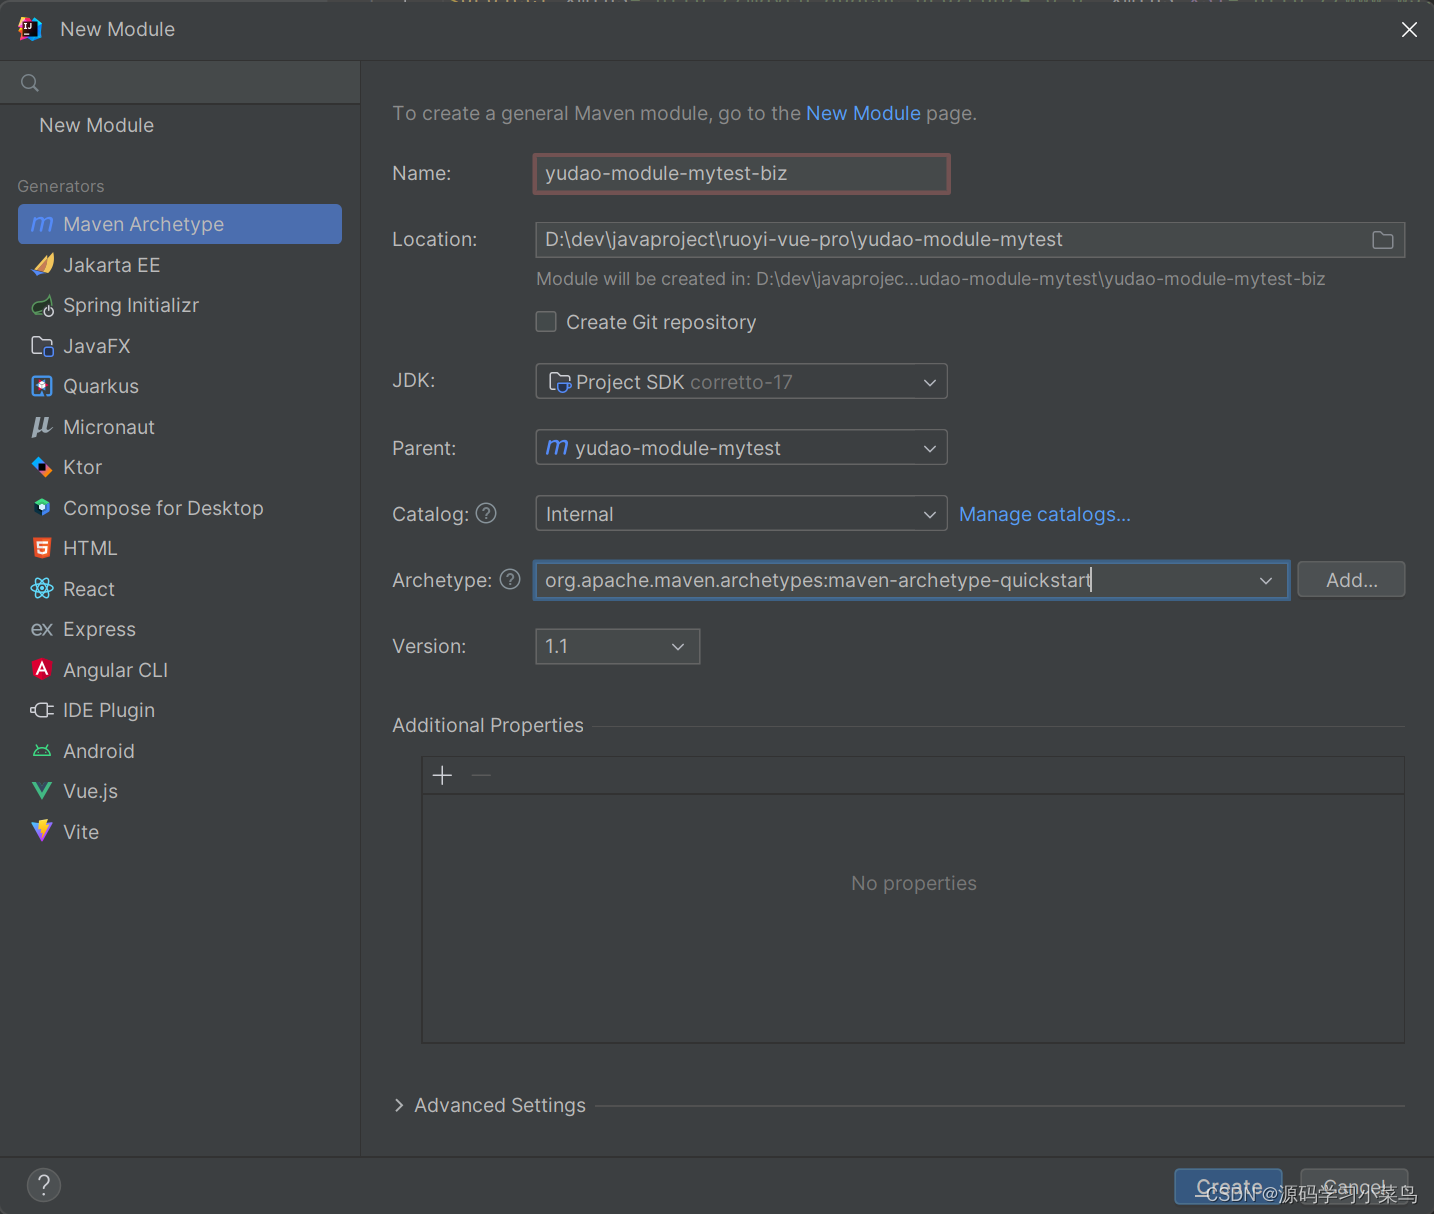Open help with bottom question-mark button
1434x1214 pixels.
coord(44,1185)
